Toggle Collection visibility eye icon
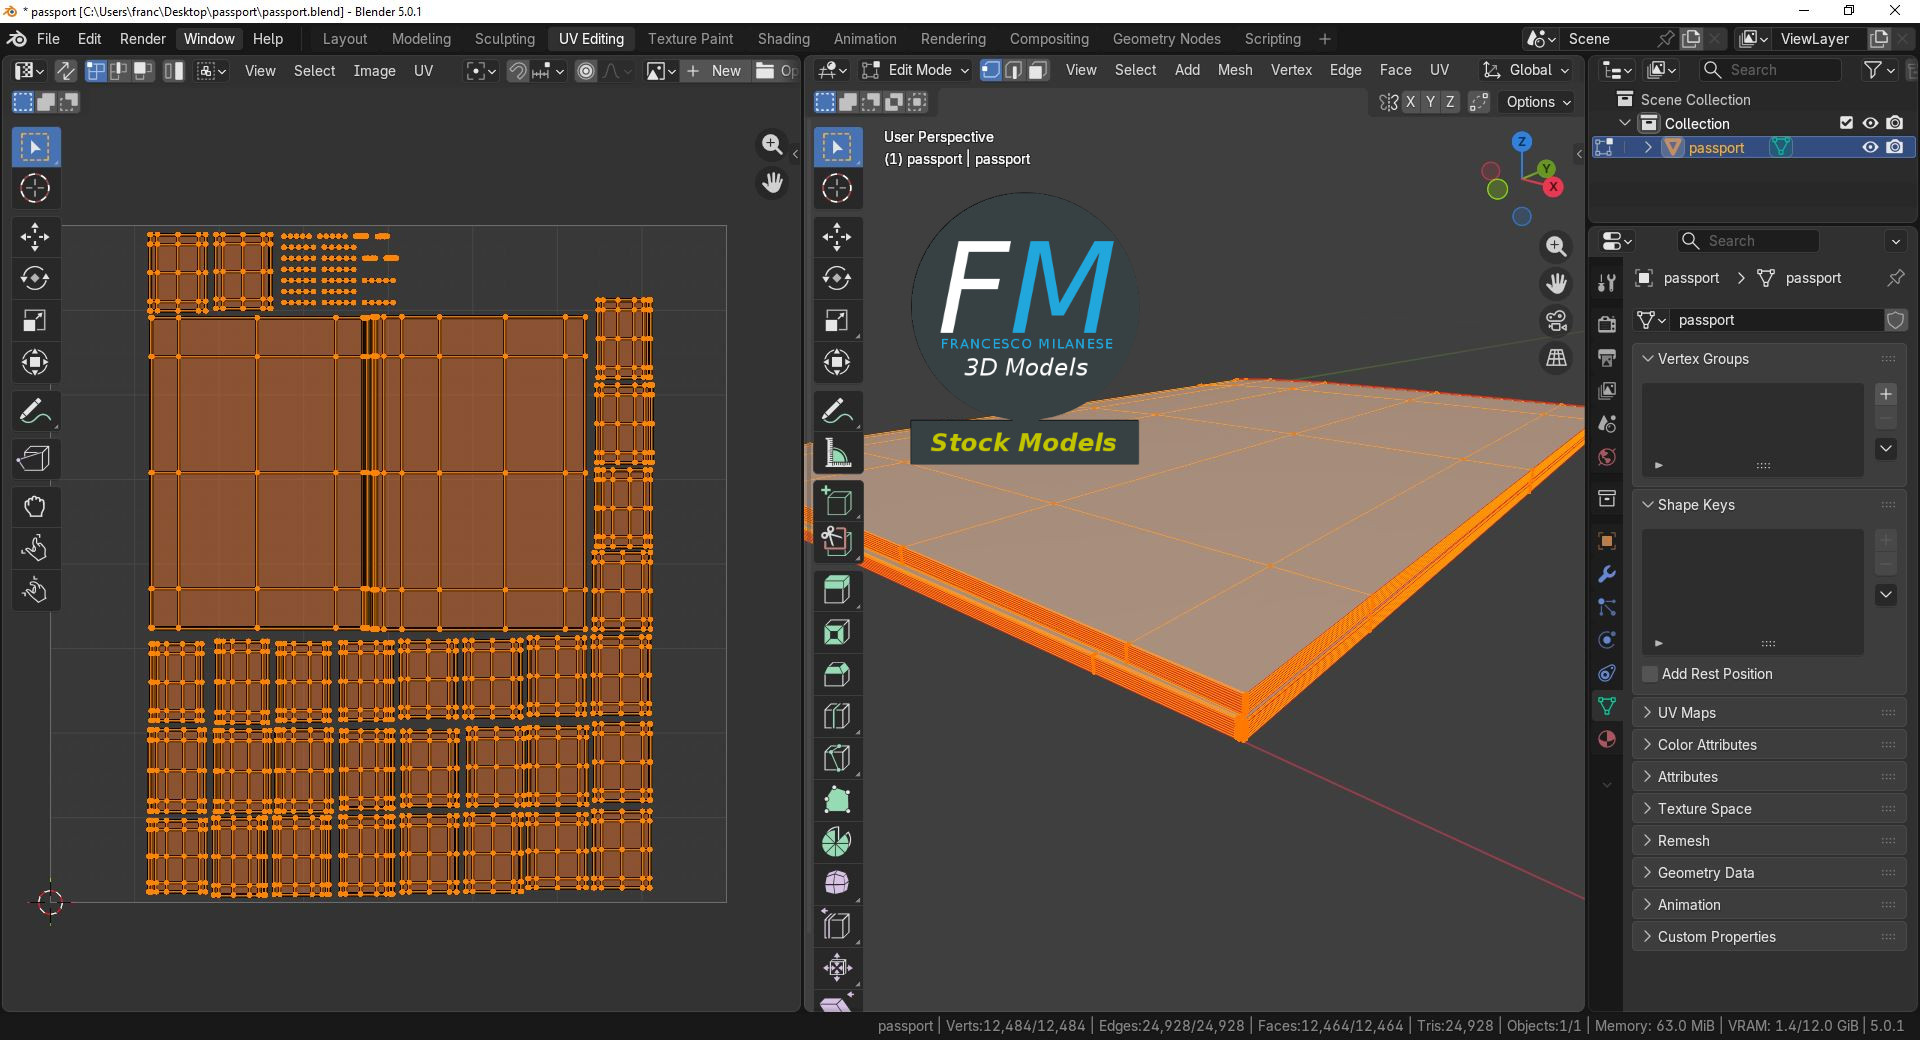1920x1040 pixels. [1870, 123]
